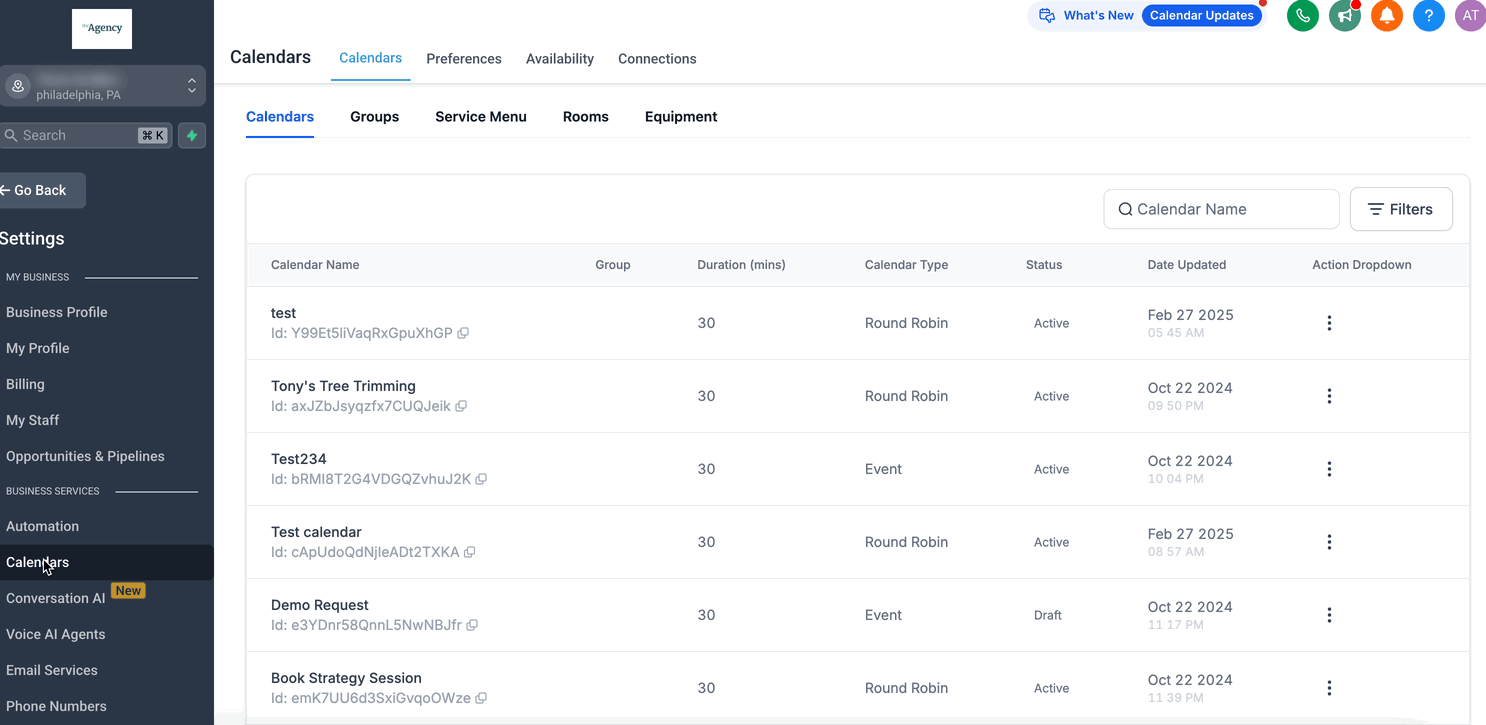Open Conversation AI settings
Screen dimensions: 1486x725
point(56,598)
